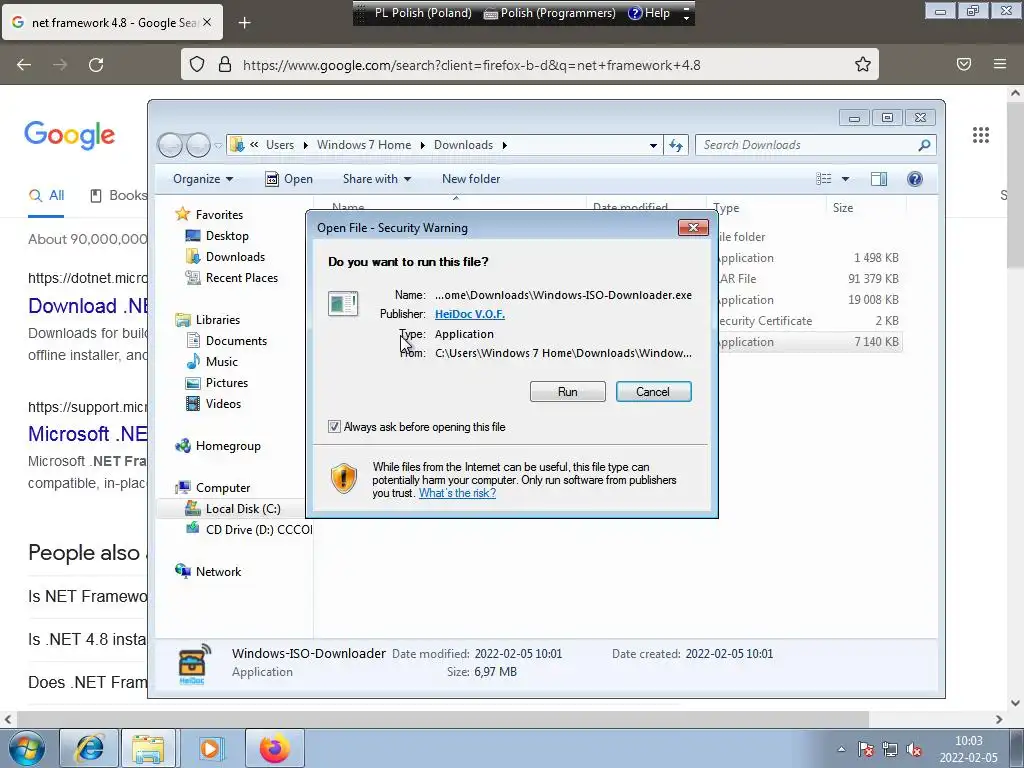Toggle the Explorer preview pane icon
Screen dimensions: 1024x768
click(x=878, y=179)
